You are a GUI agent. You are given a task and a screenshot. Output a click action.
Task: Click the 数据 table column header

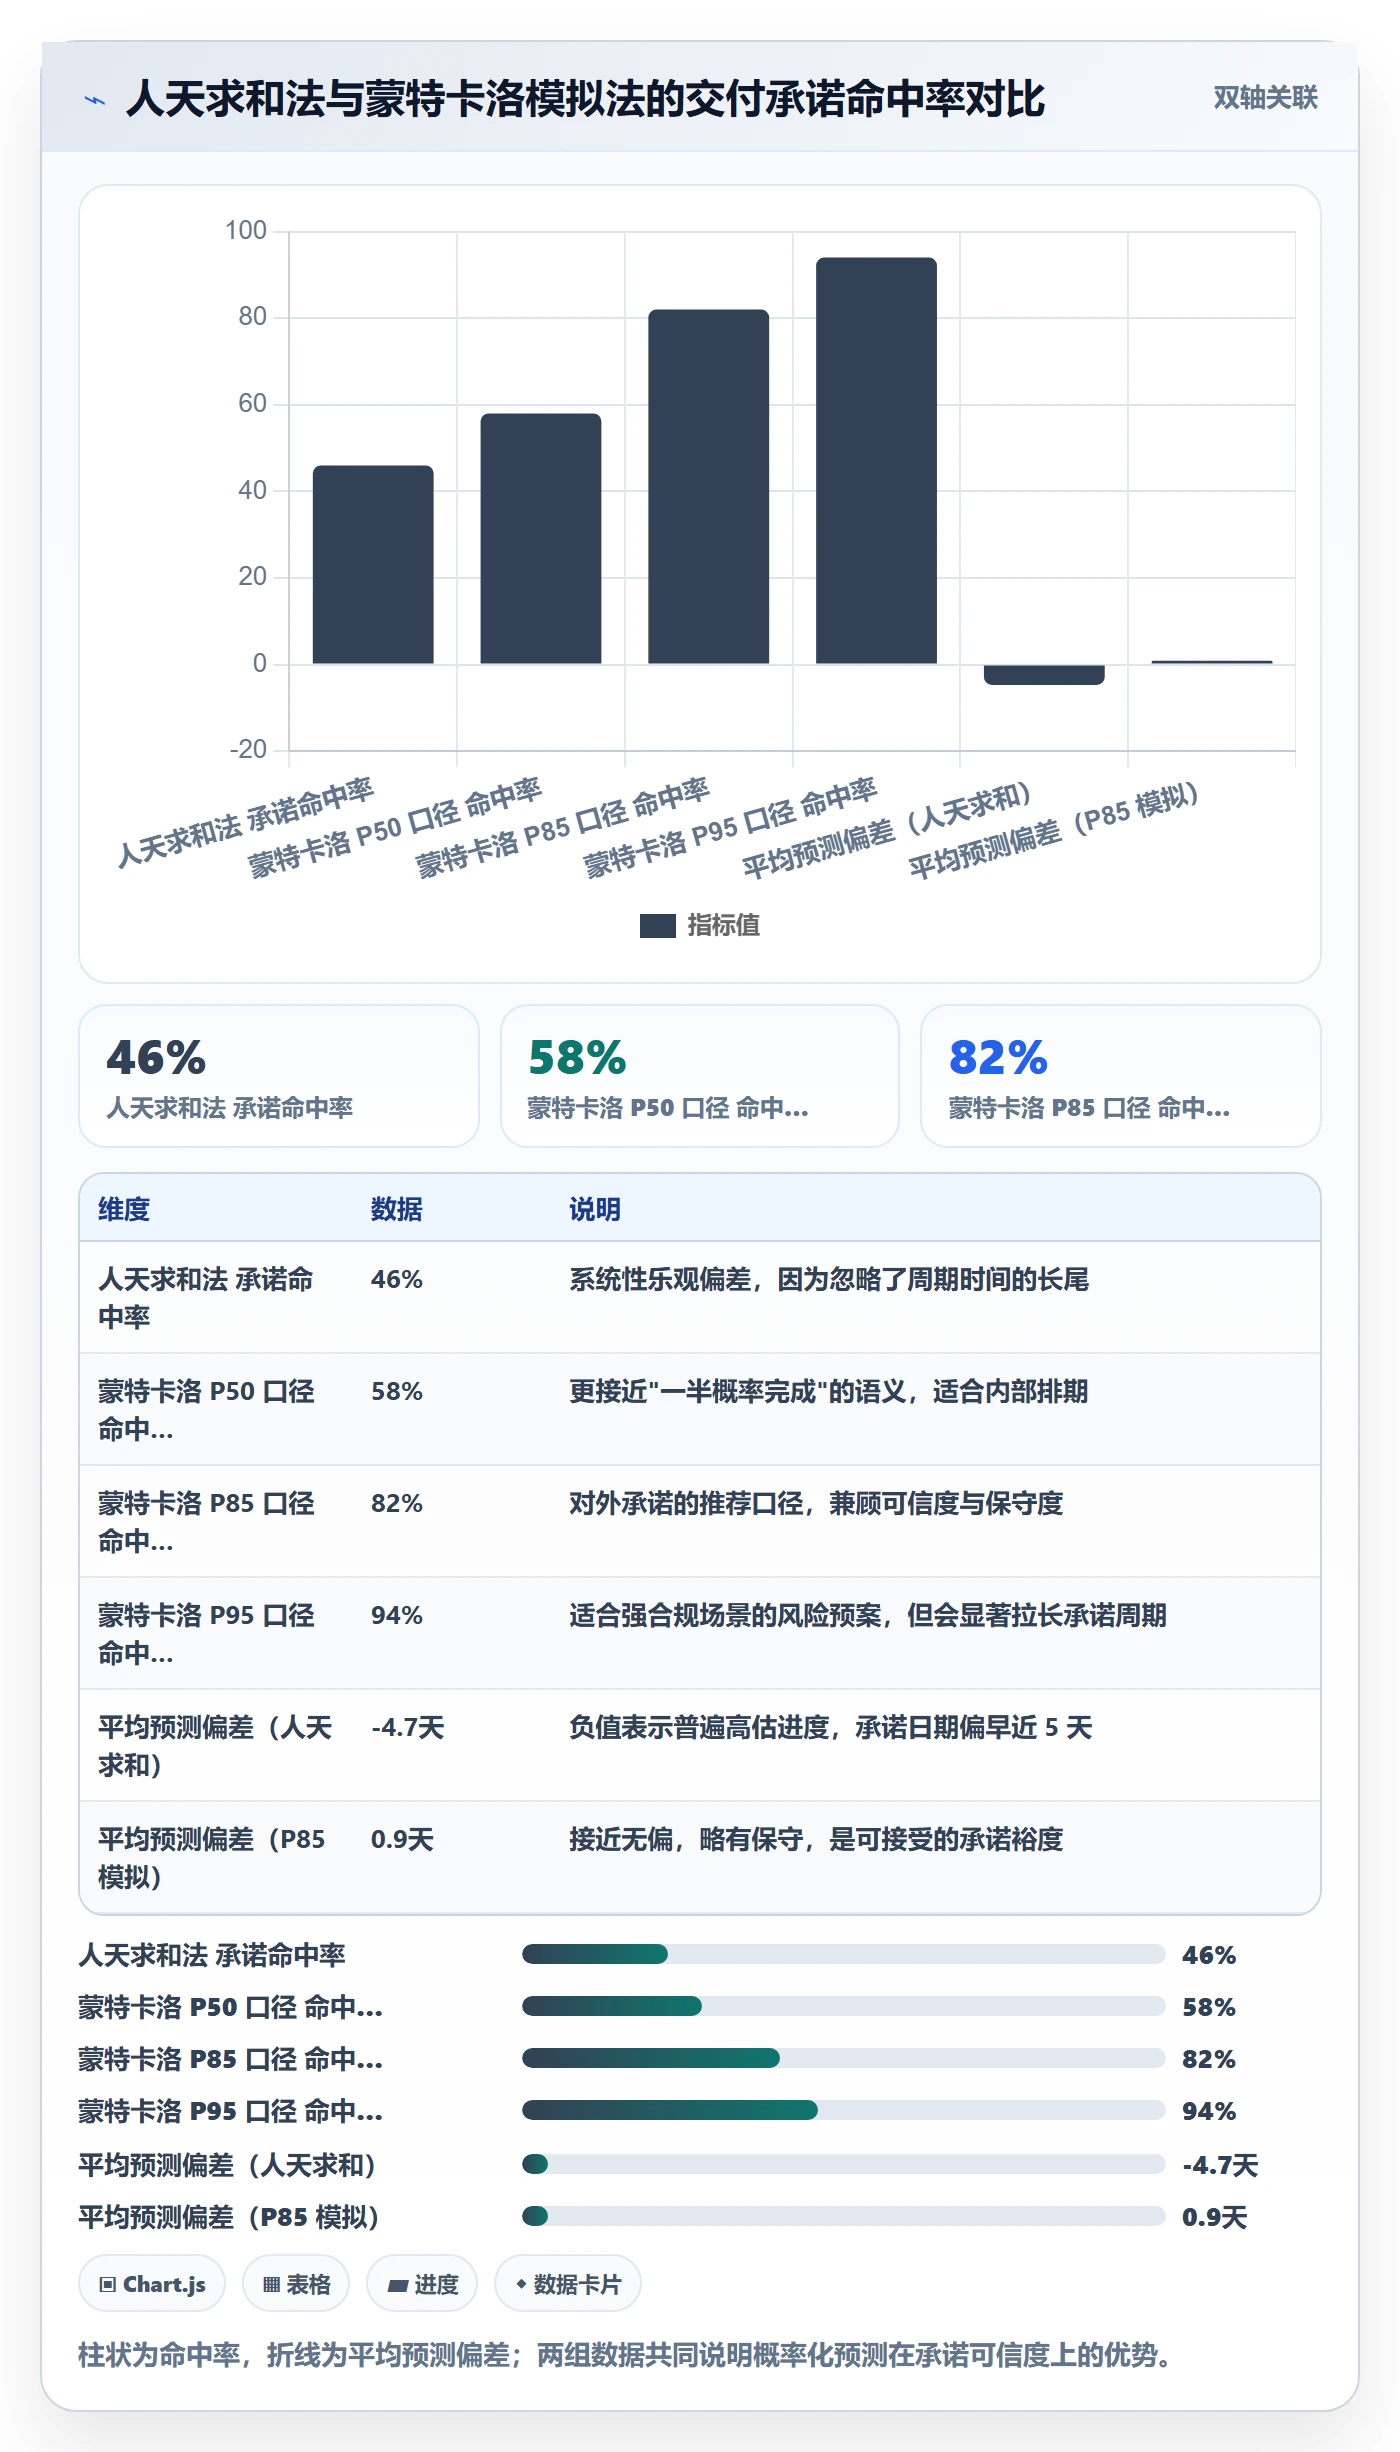tap(397, 1209)
